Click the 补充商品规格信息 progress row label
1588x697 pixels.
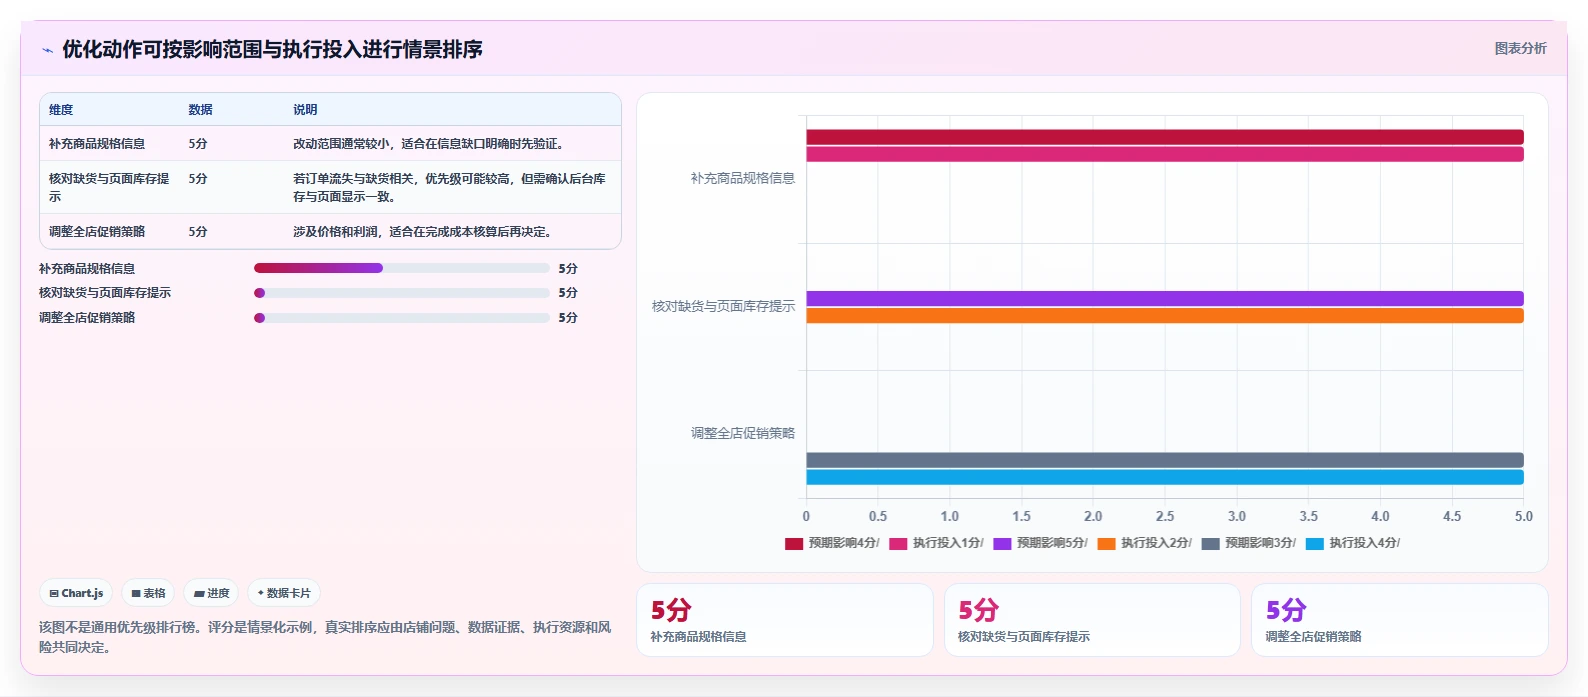pos(87,268)
